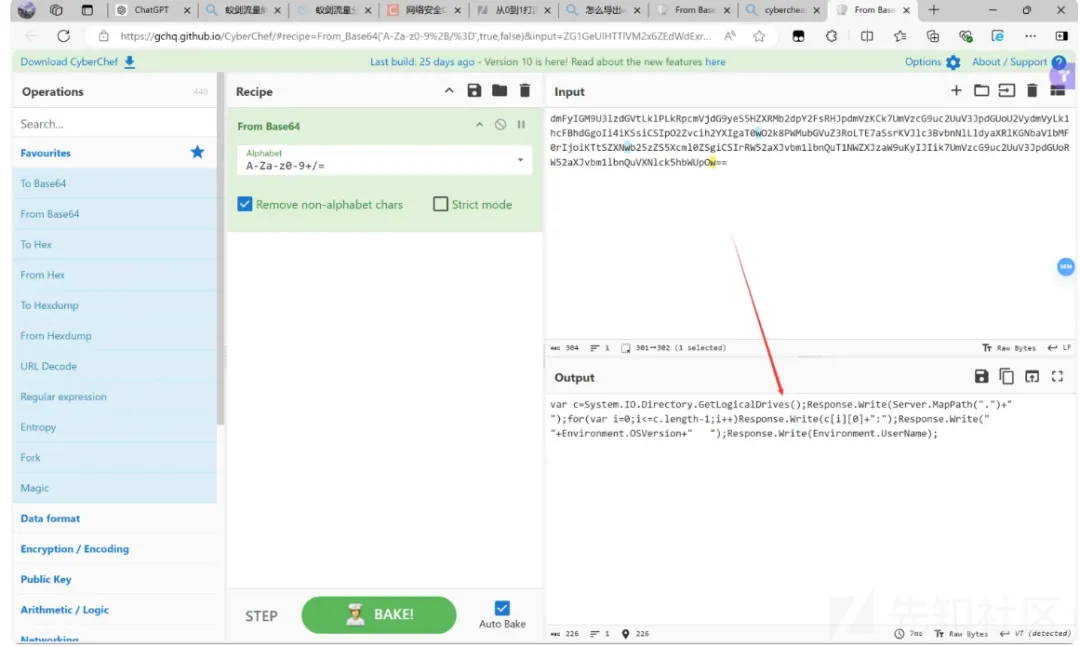
Task: Reset pane layout icon
Action: click(1057, 90)
